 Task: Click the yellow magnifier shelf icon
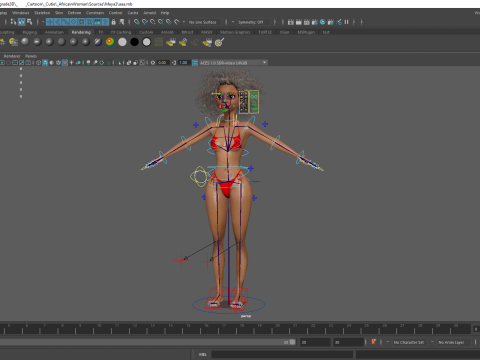coord(219,42)
